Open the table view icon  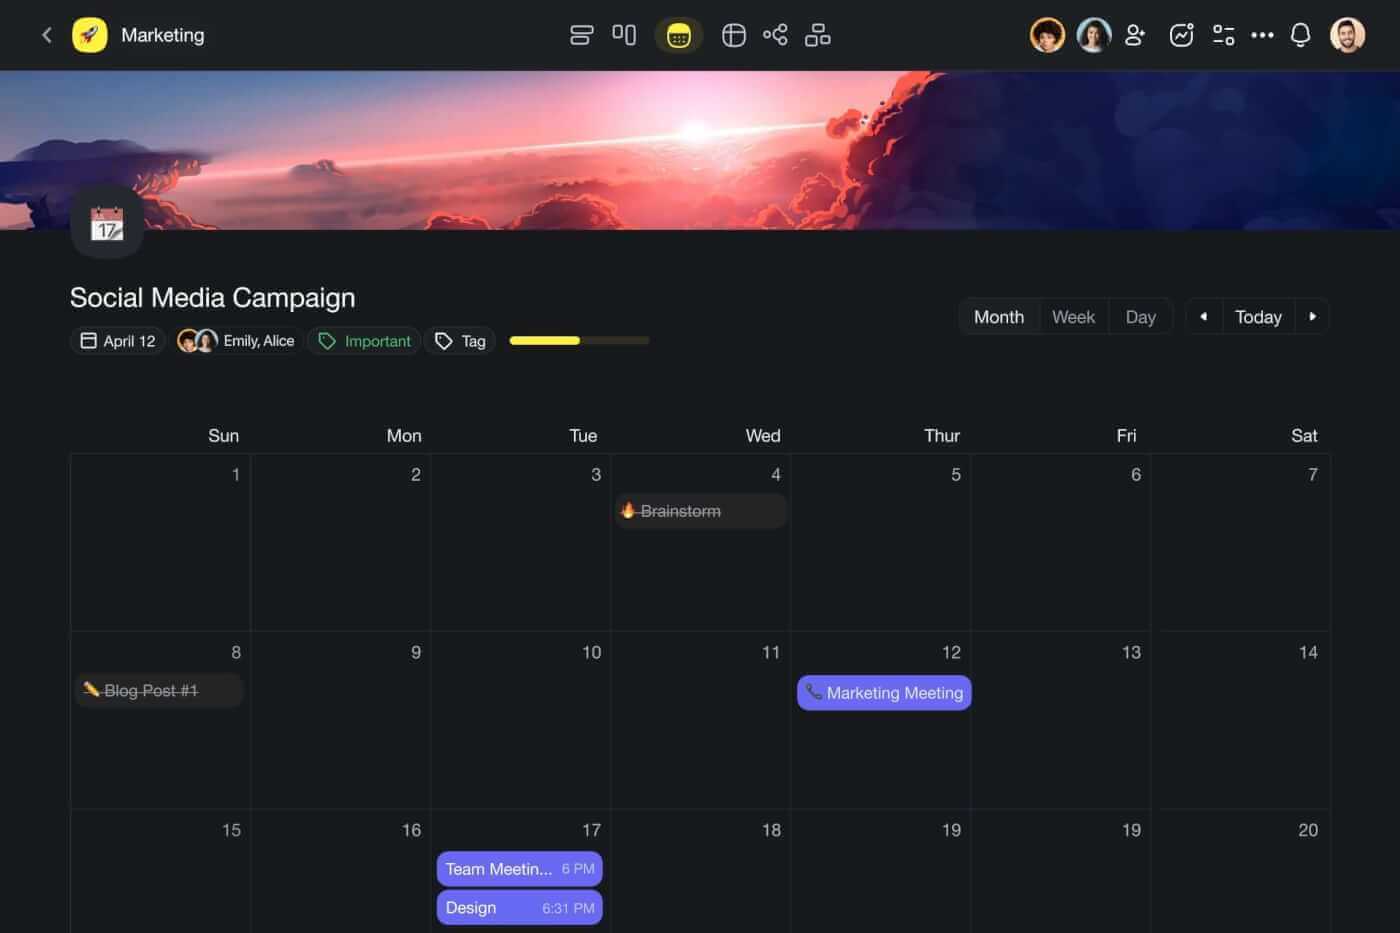click(x=733, y=36)
